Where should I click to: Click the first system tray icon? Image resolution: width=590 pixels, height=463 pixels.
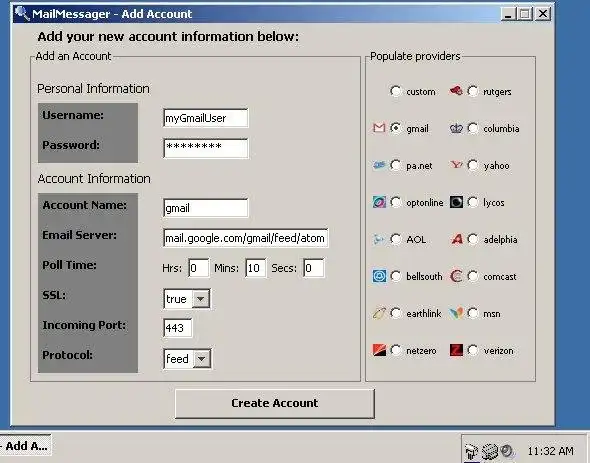point(471,451)
